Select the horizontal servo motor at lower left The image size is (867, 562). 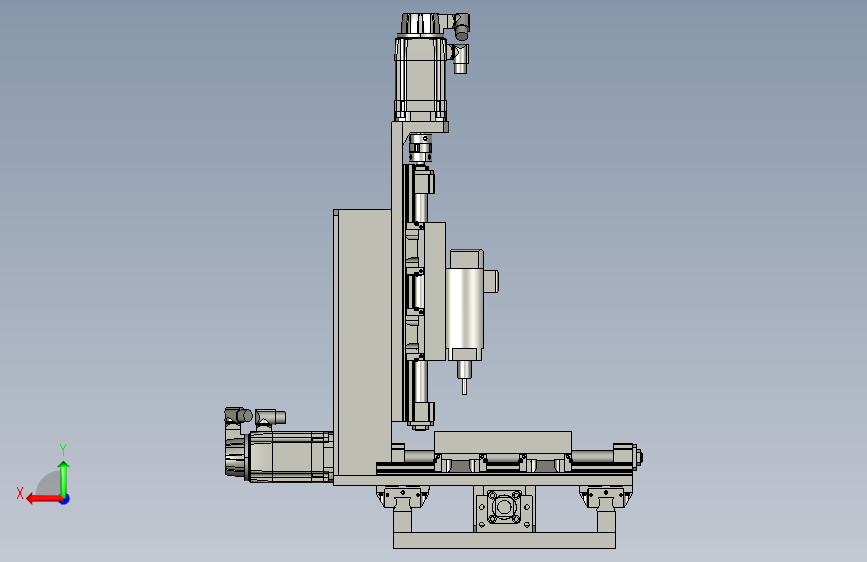click(279, 455)
